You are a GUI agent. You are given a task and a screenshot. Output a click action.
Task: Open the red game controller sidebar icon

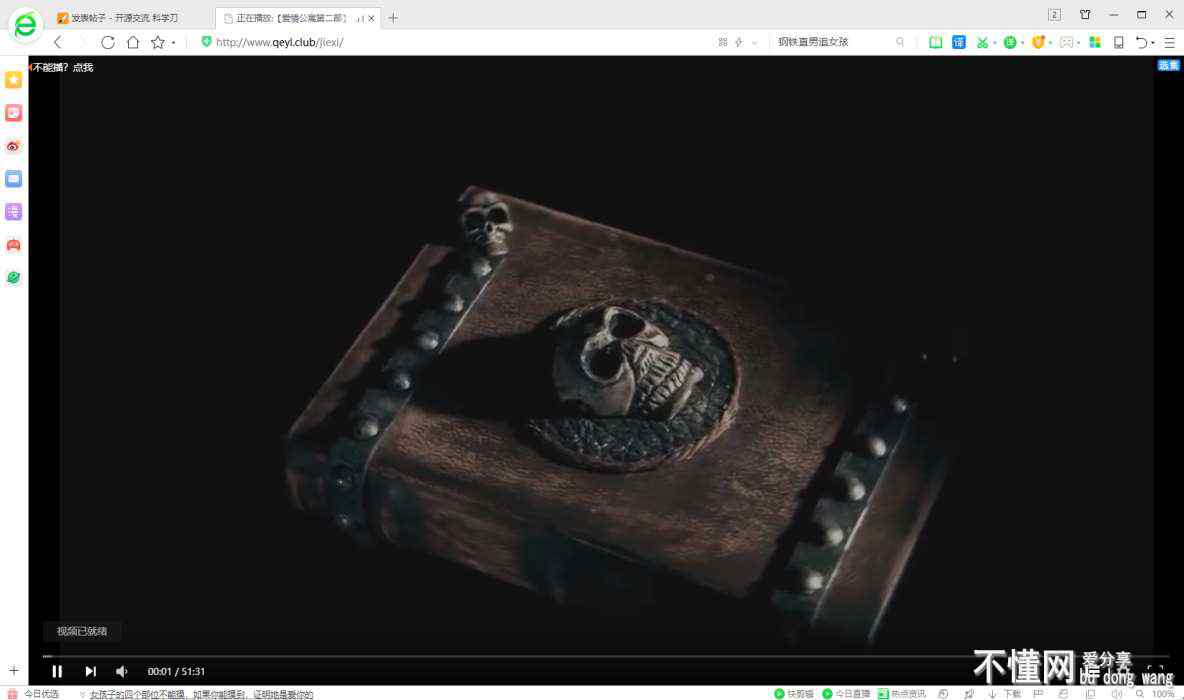point(14,245)
